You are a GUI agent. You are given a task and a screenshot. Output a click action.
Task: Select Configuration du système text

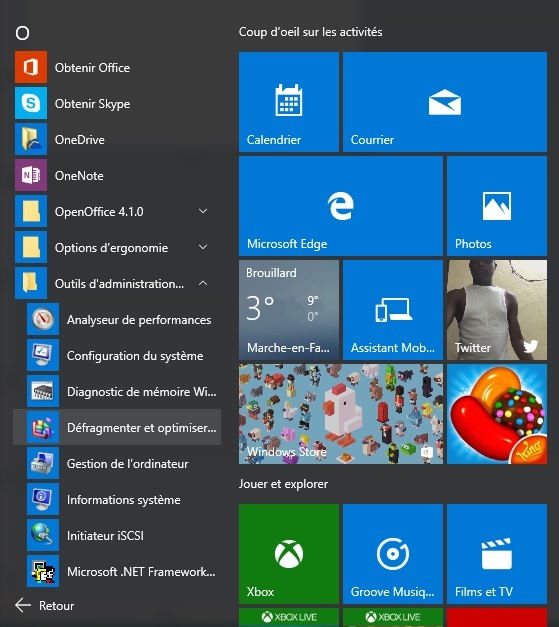[x=135, y=356]
